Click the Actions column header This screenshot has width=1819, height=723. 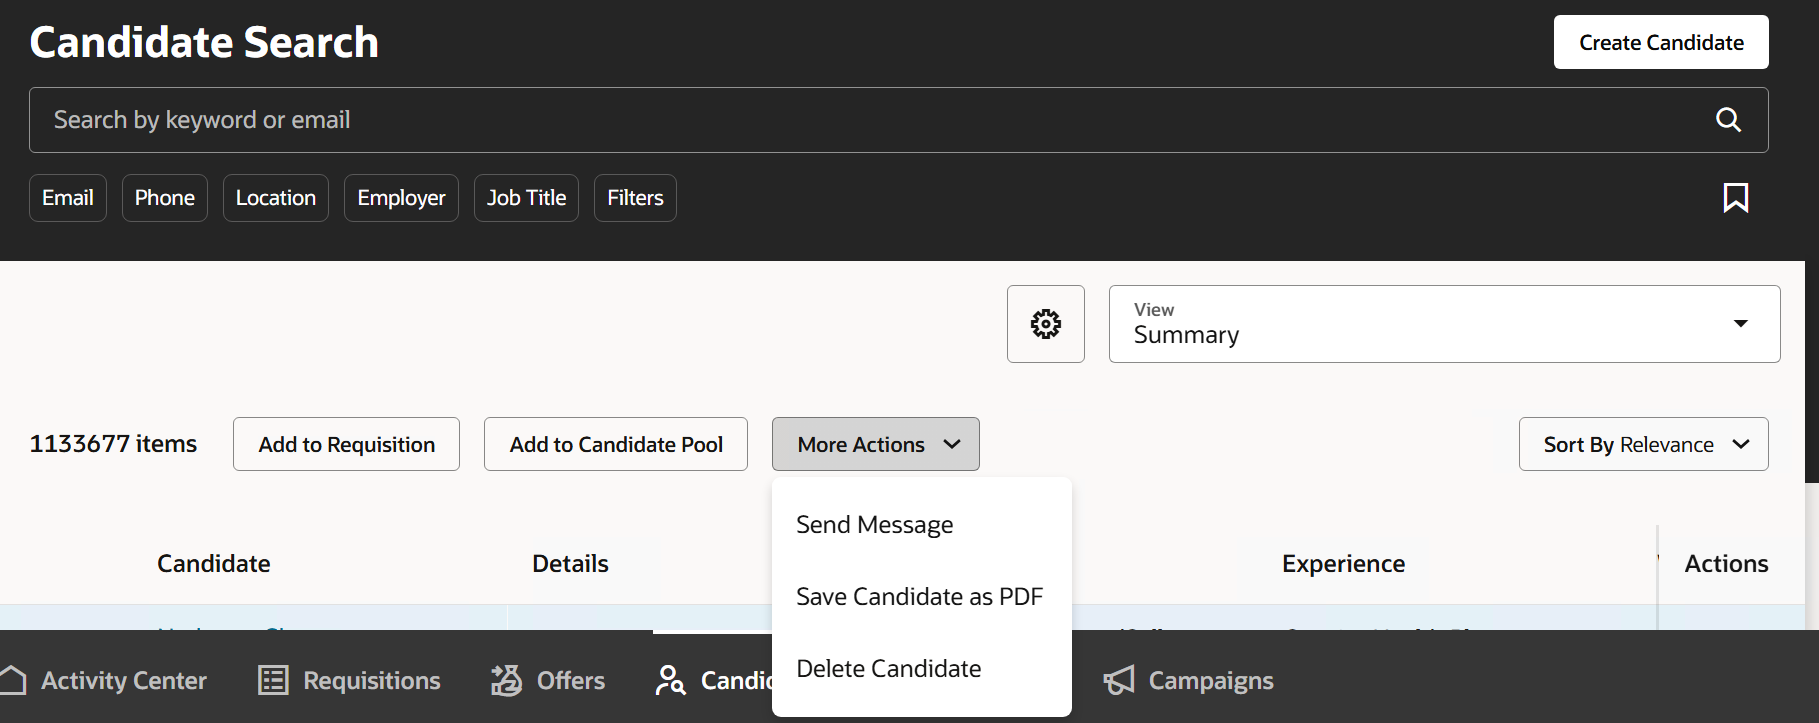[x=1726, y=564]
